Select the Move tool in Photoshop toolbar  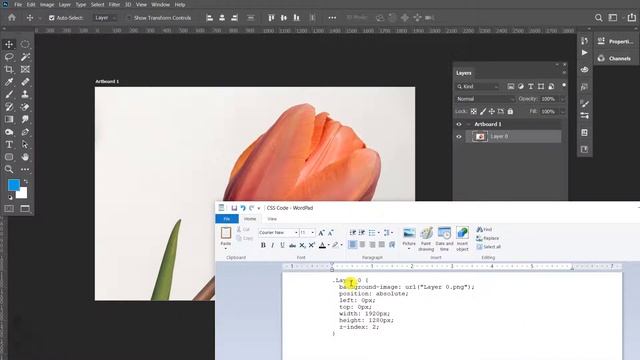9,44
